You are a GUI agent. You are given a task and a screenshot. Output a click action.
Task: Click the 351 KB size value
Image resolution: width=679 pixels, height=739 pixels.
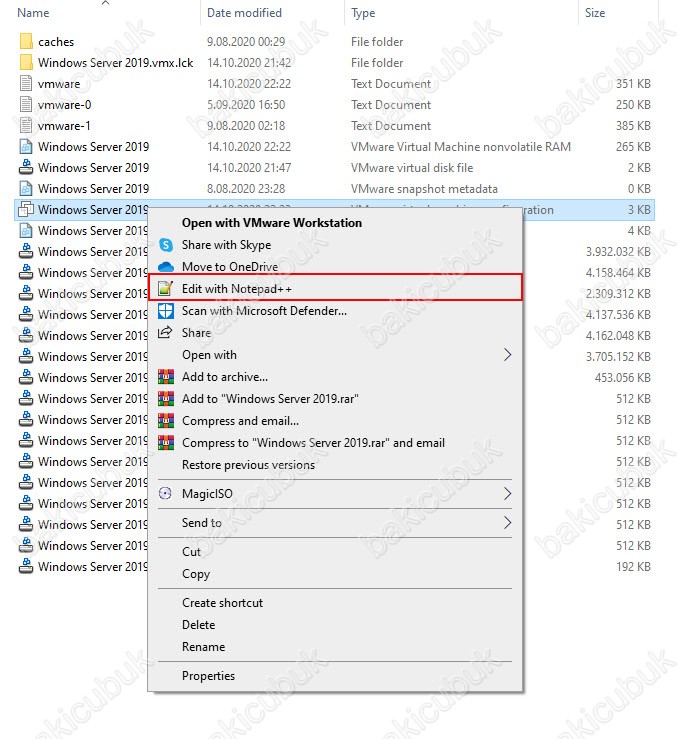(633, 84)
